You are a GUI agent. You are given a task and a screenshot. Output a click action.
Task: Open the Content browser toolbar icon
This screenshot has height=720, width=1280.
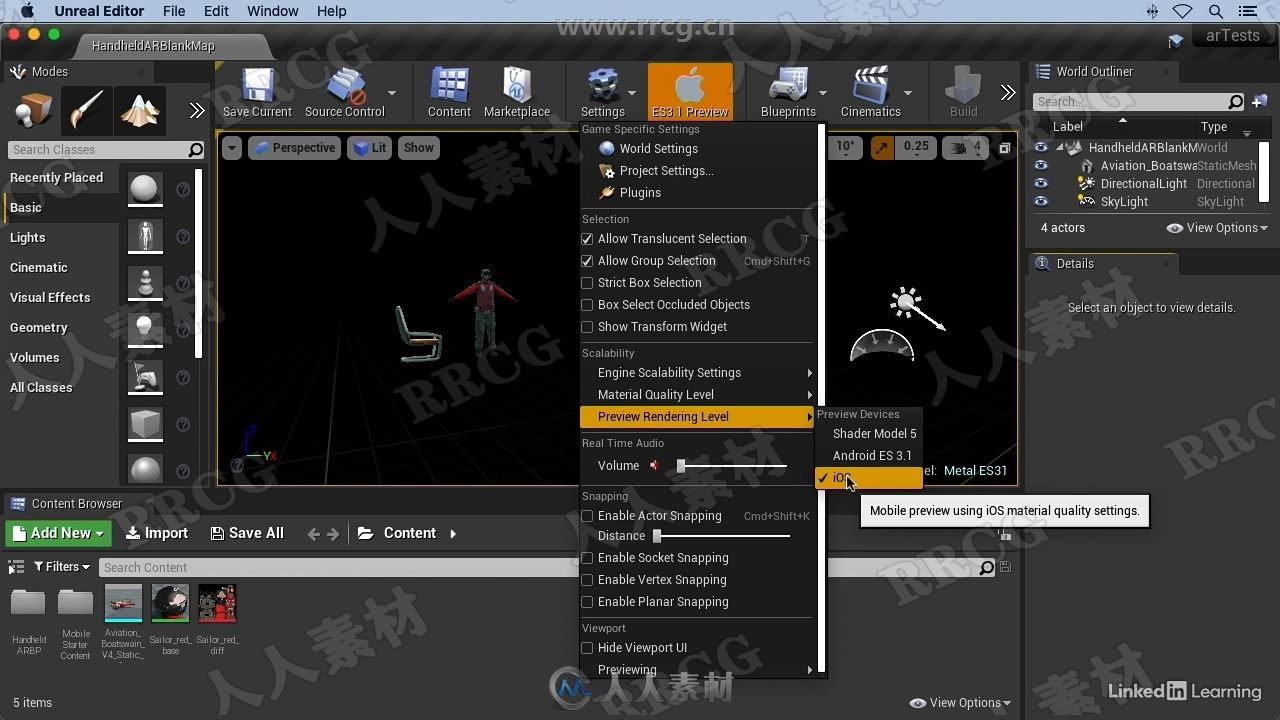[449, 86]
